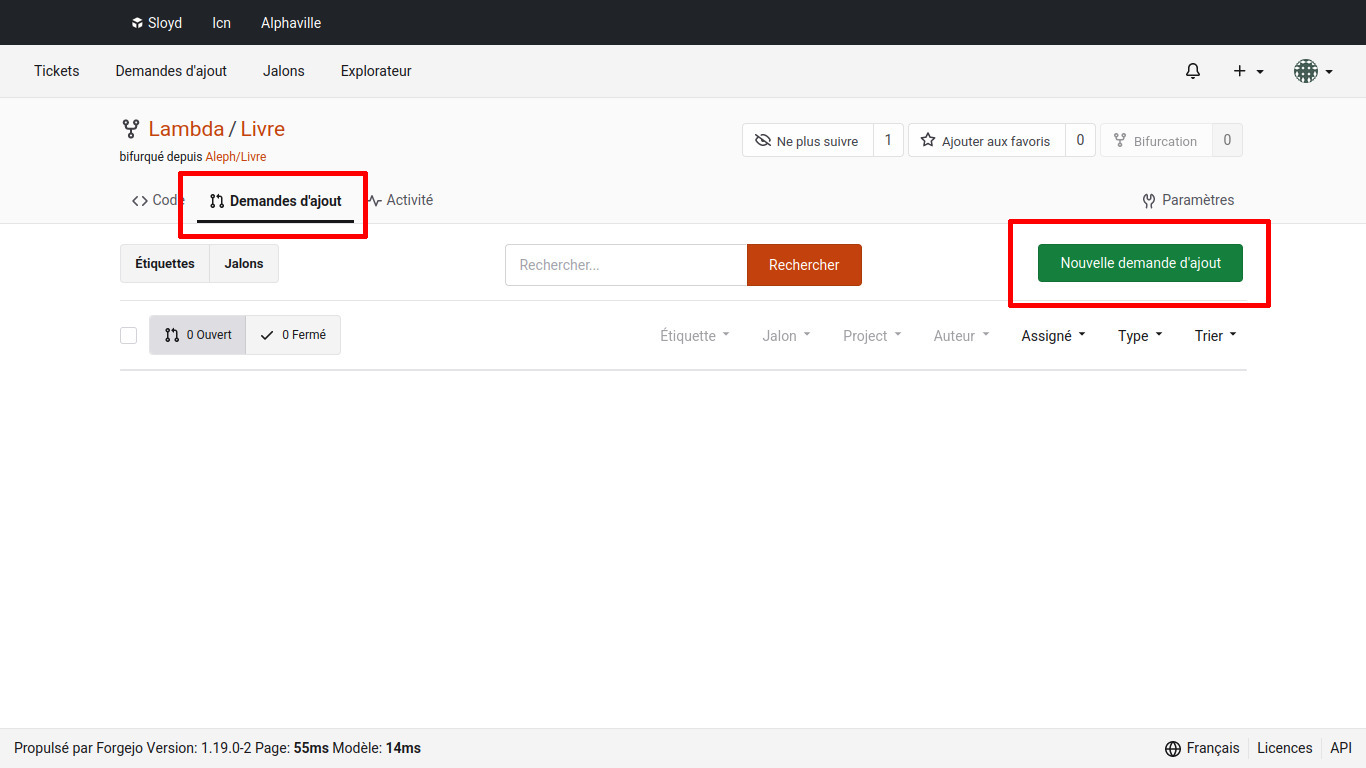The height and width of the screenshot is (768, 1366).
Task: Expand the Assigné filter dropdown
Action: [x=1053, y=336]
